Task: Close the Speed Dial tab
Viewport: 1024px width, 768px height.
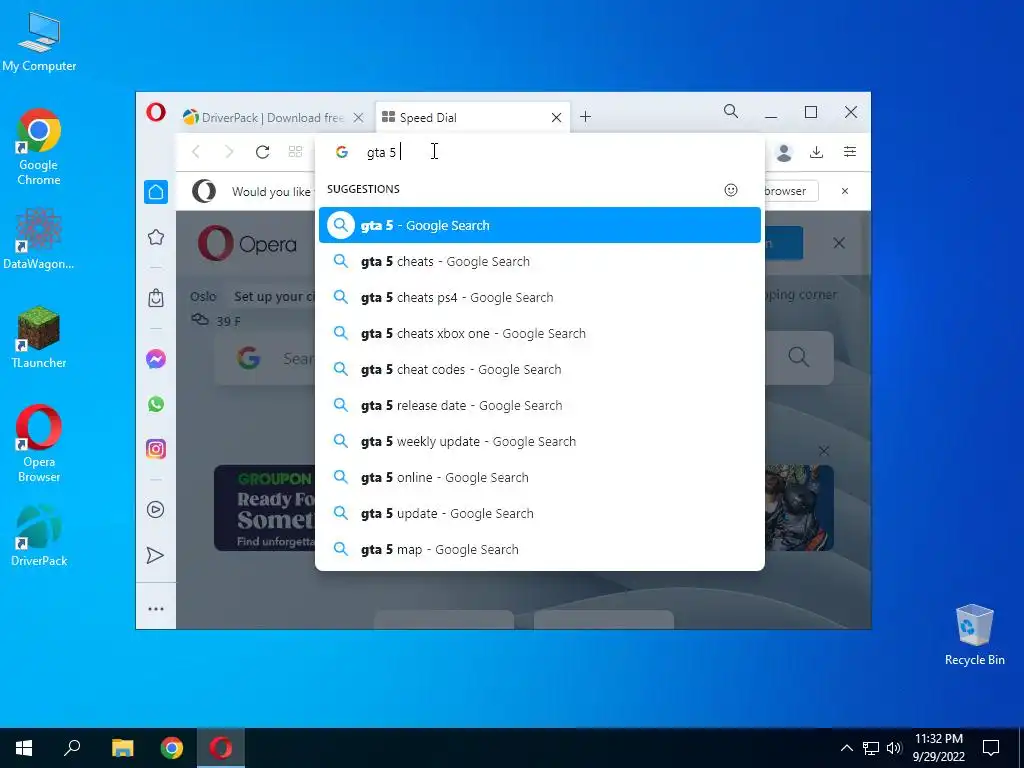Action: coord(556,118)
